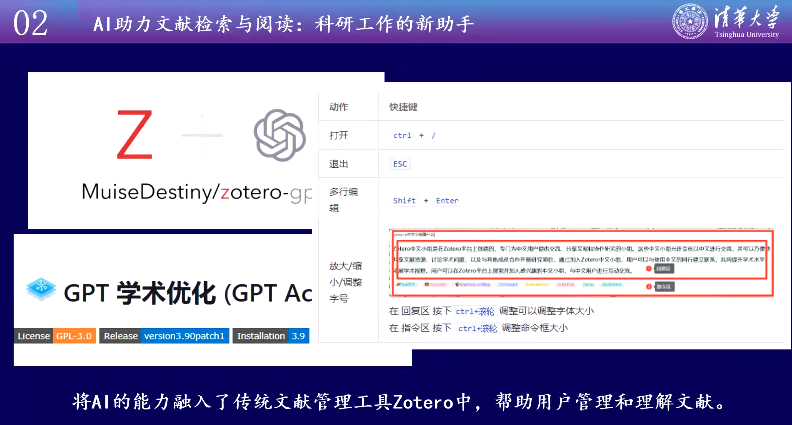Click the gray OpenAI knot logo
792x425 pixels.
[x=280, y=135]
